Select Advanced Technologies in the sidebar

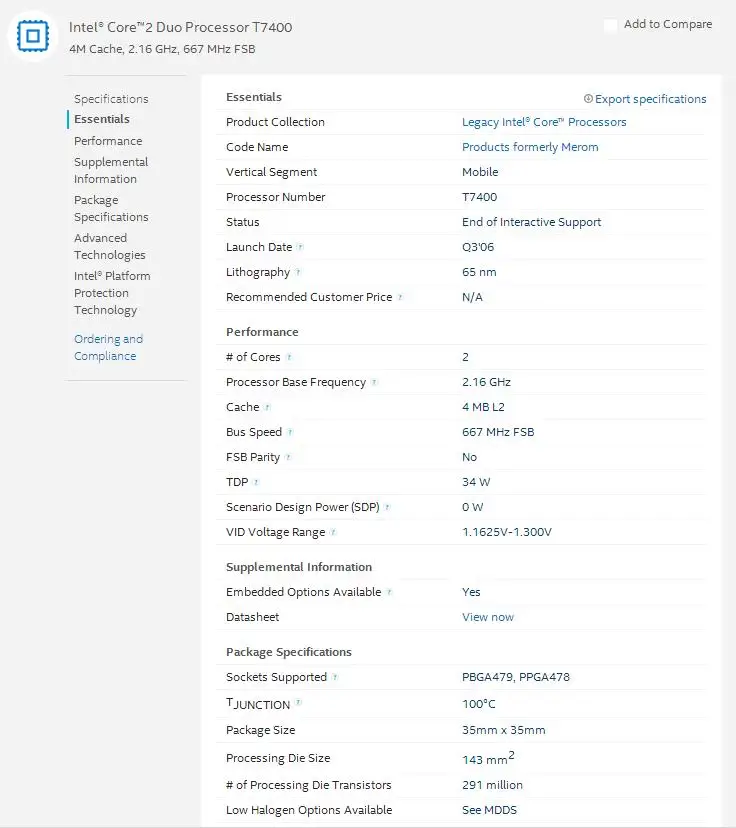(x=109, y=246)
